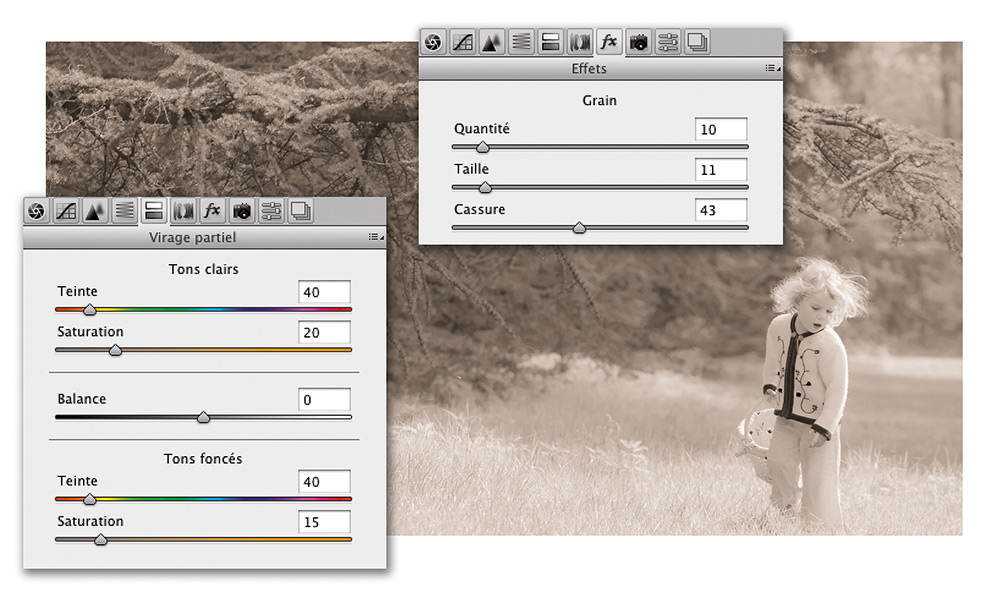Click the Balance slider handle
The width and height of the screenshot is (1000, 595).
tap(203, 418)
